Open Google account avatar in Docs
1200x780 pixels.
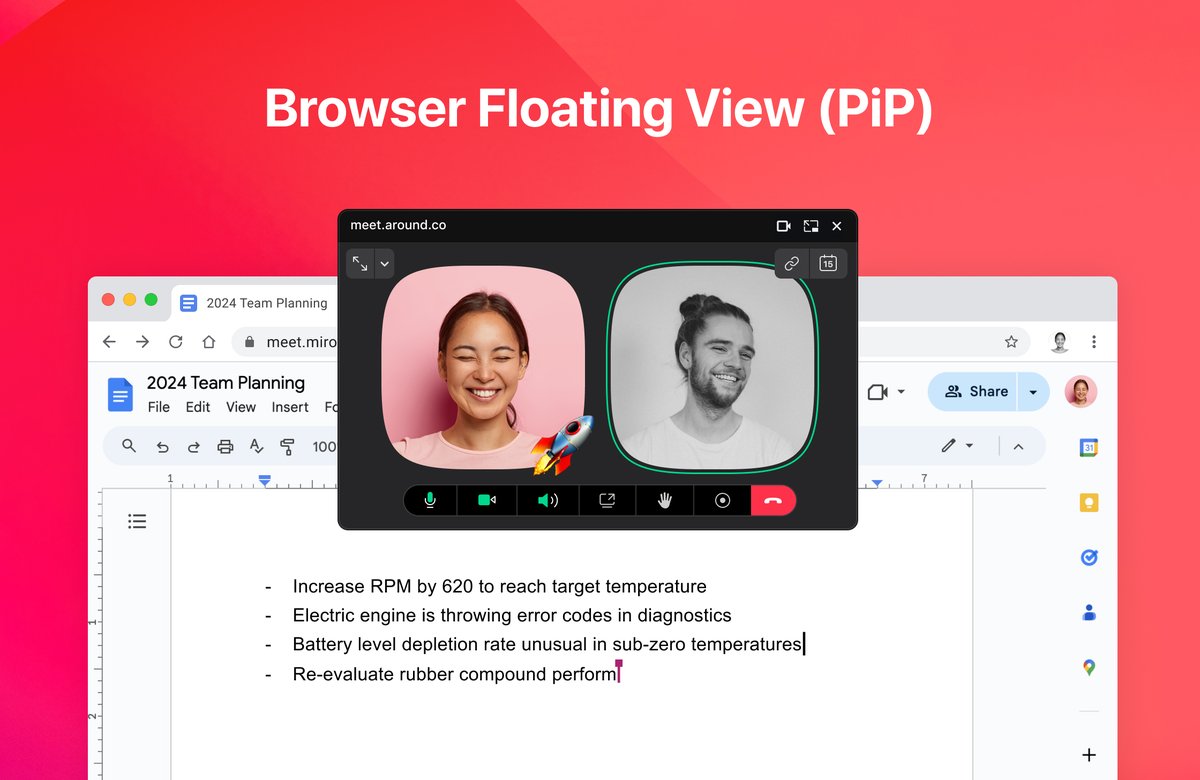pyautogui.click(x=1081, y=392)
